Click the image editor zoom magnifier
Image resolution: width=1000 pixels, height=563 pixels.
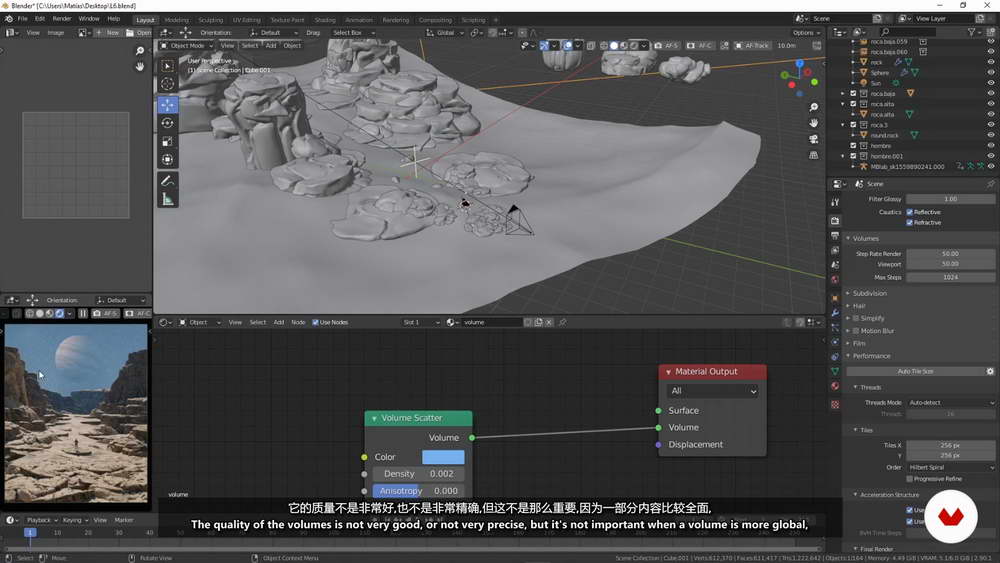(x=140, y=51)
